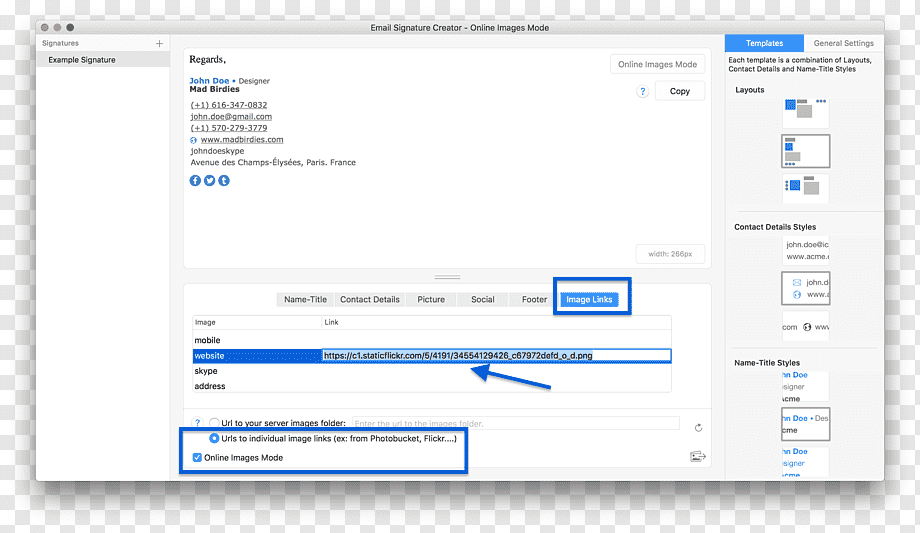Click the Facebook icon in the signature preview
Viewport: 920px width, 533px height.
195,181
